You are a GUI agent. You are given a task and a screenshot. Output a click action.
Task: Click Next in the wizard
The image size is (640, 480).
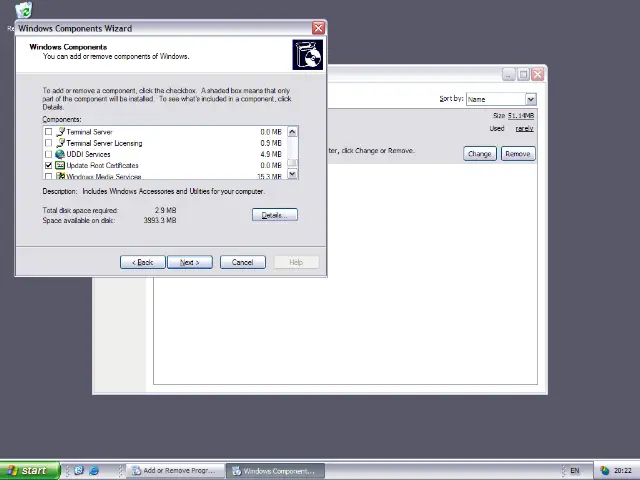point(190,262)
